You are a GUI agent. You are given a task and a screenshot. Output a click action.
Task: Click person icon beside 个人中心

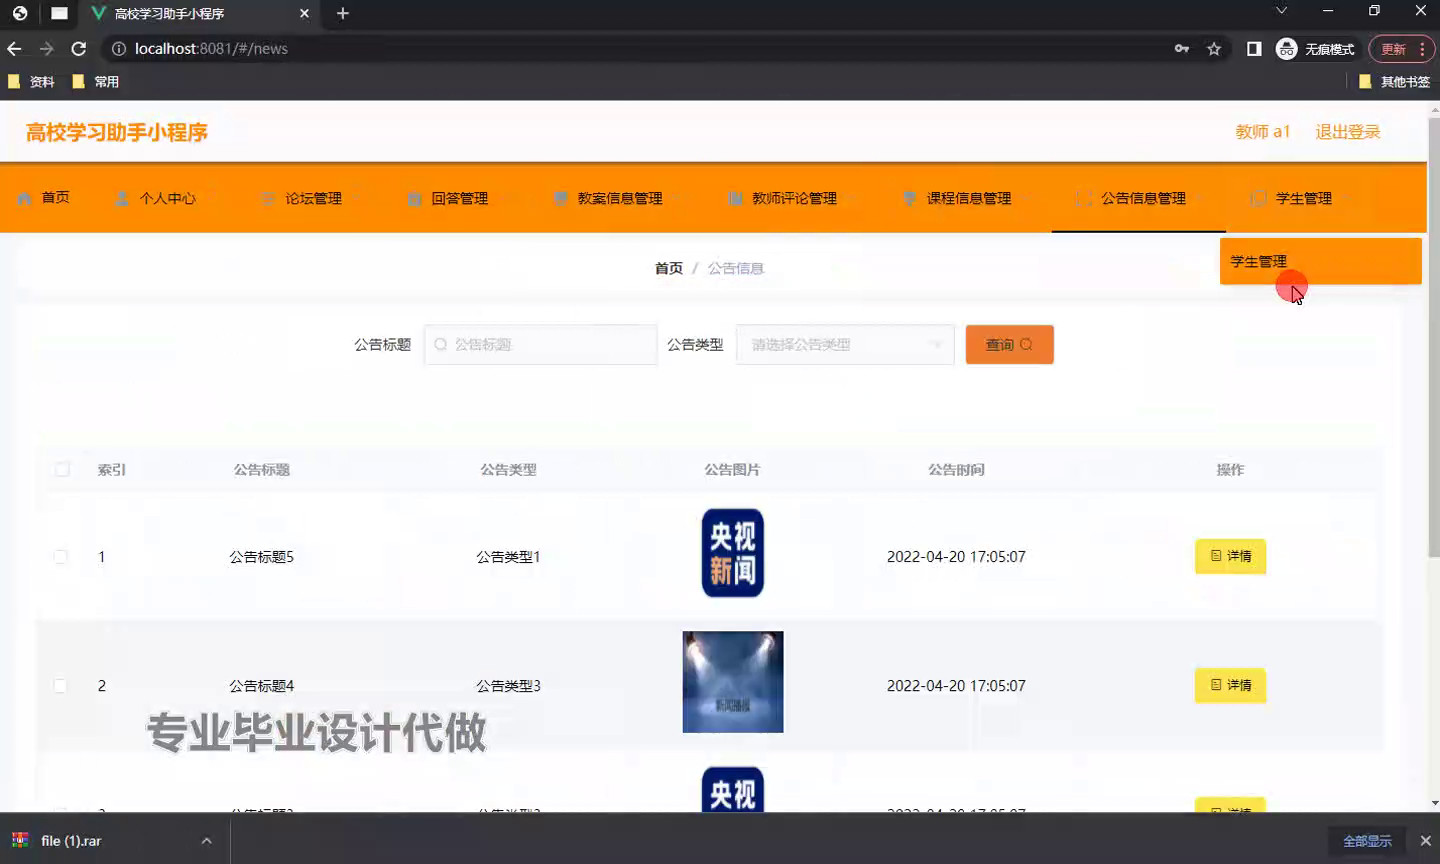(122, 198)
